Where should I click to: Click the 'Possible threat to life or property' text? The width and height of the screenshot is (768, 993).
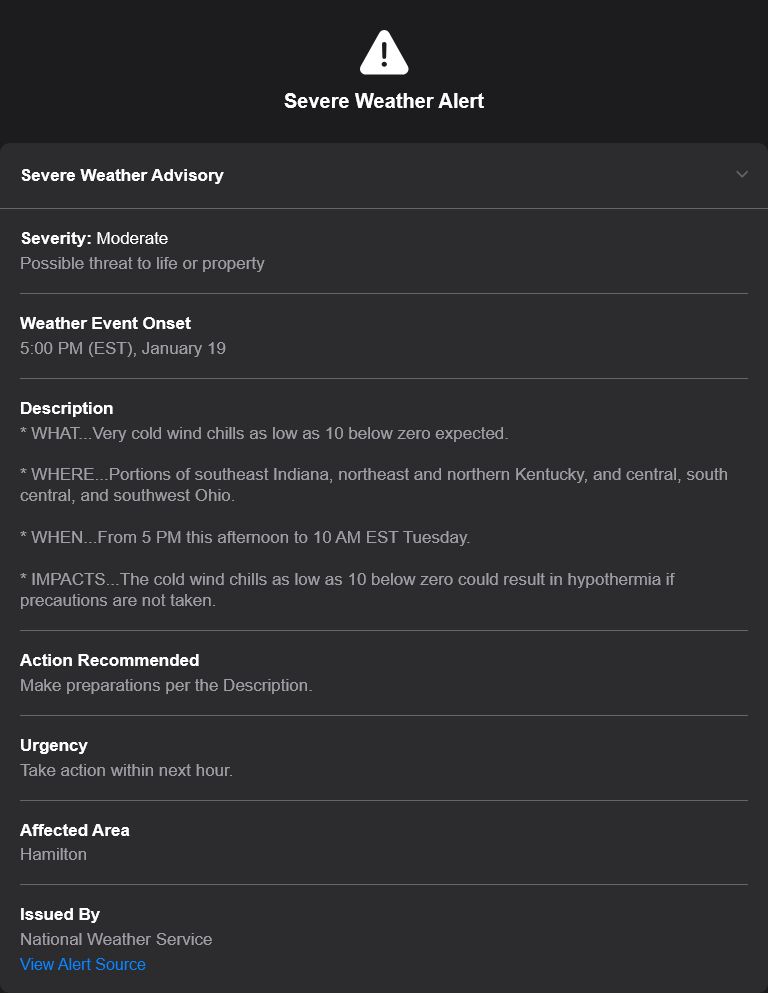(x=142, y=263)
